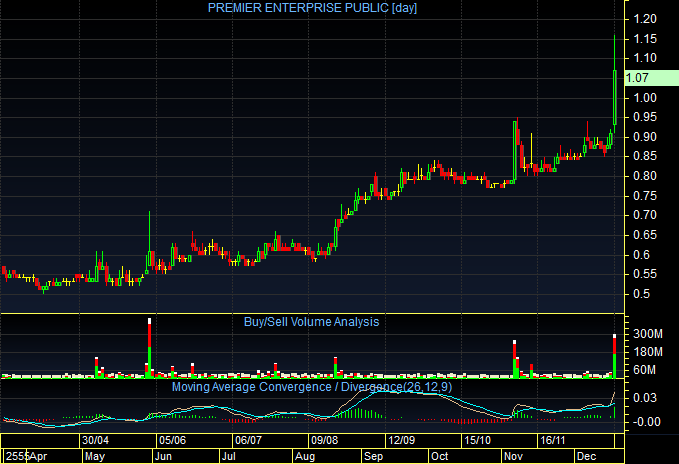Click the 0.80 price axis label
Screen dimensions: 679x464
click(645, 176)
